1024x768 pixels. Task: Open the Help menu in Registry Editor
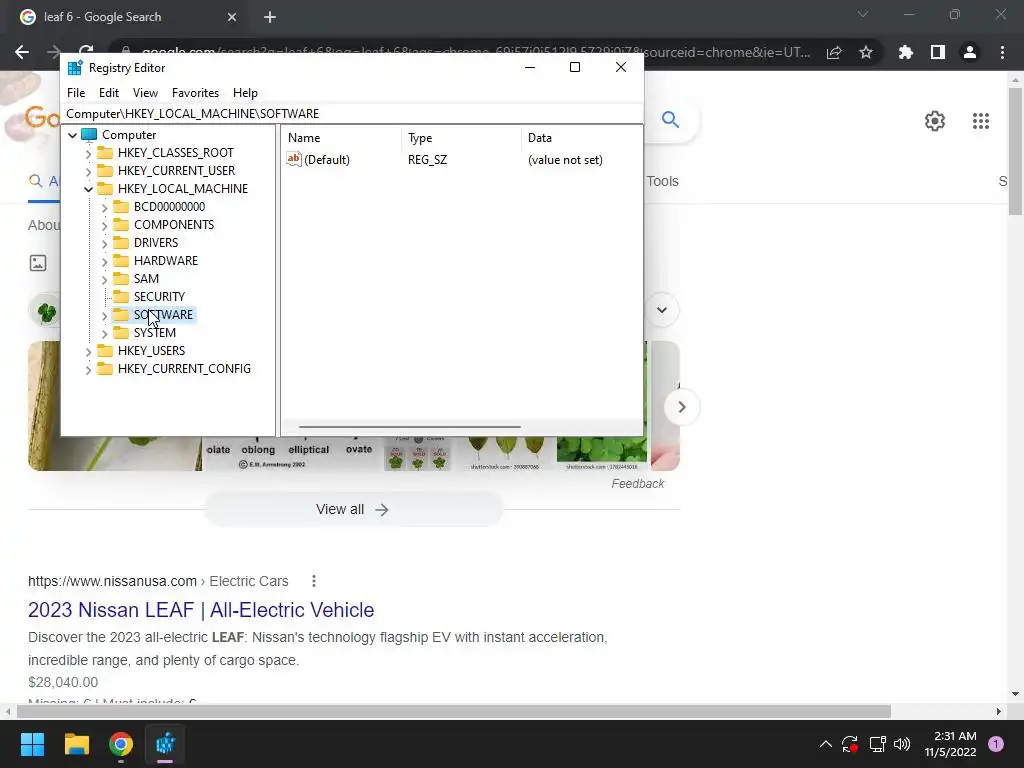245,93
